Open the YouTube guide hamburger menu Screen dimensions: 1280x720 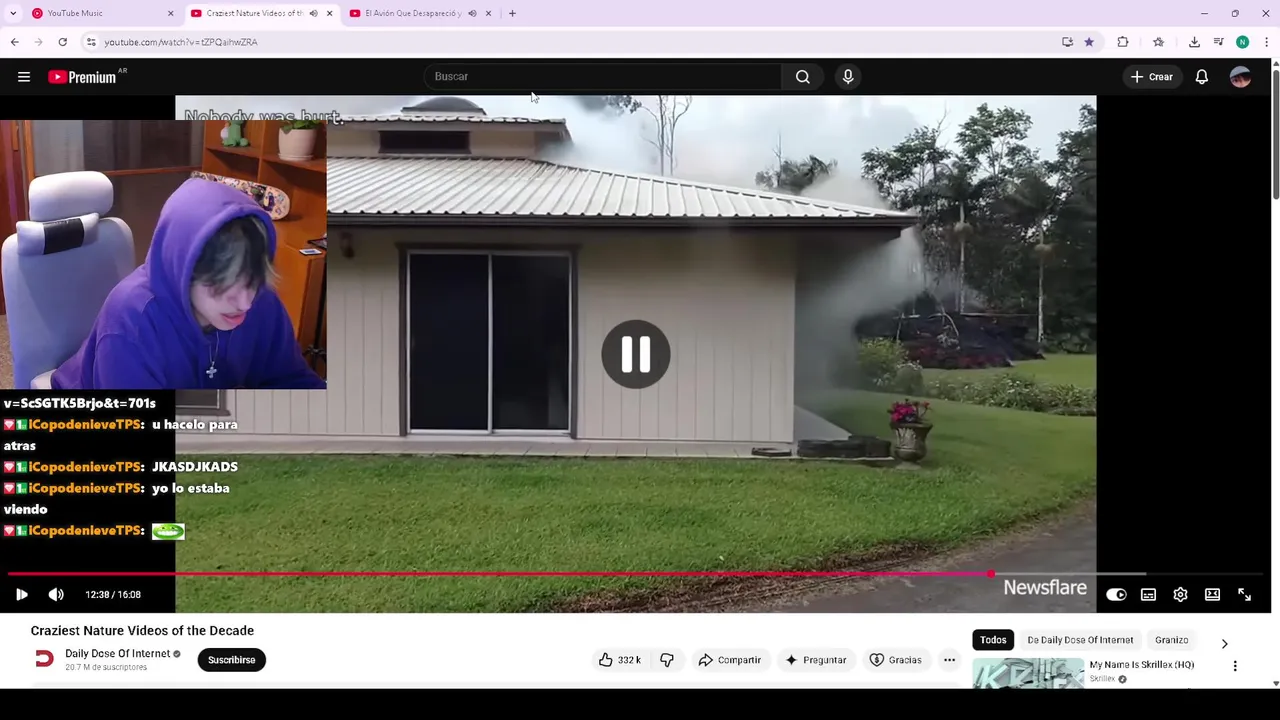coord(24,77)
